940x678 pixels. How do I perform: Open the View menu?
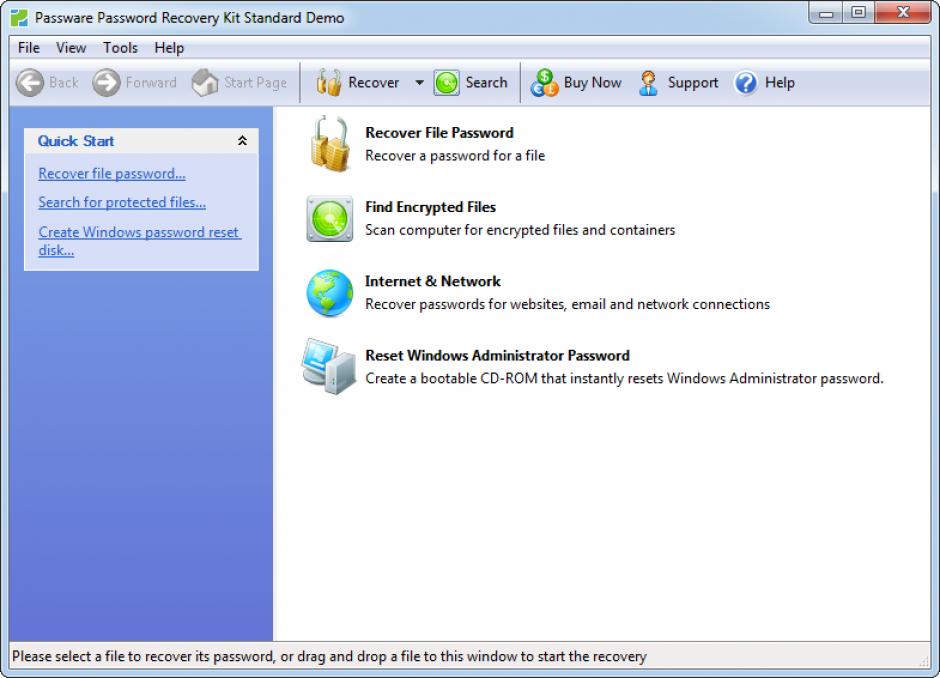point(71,47)
